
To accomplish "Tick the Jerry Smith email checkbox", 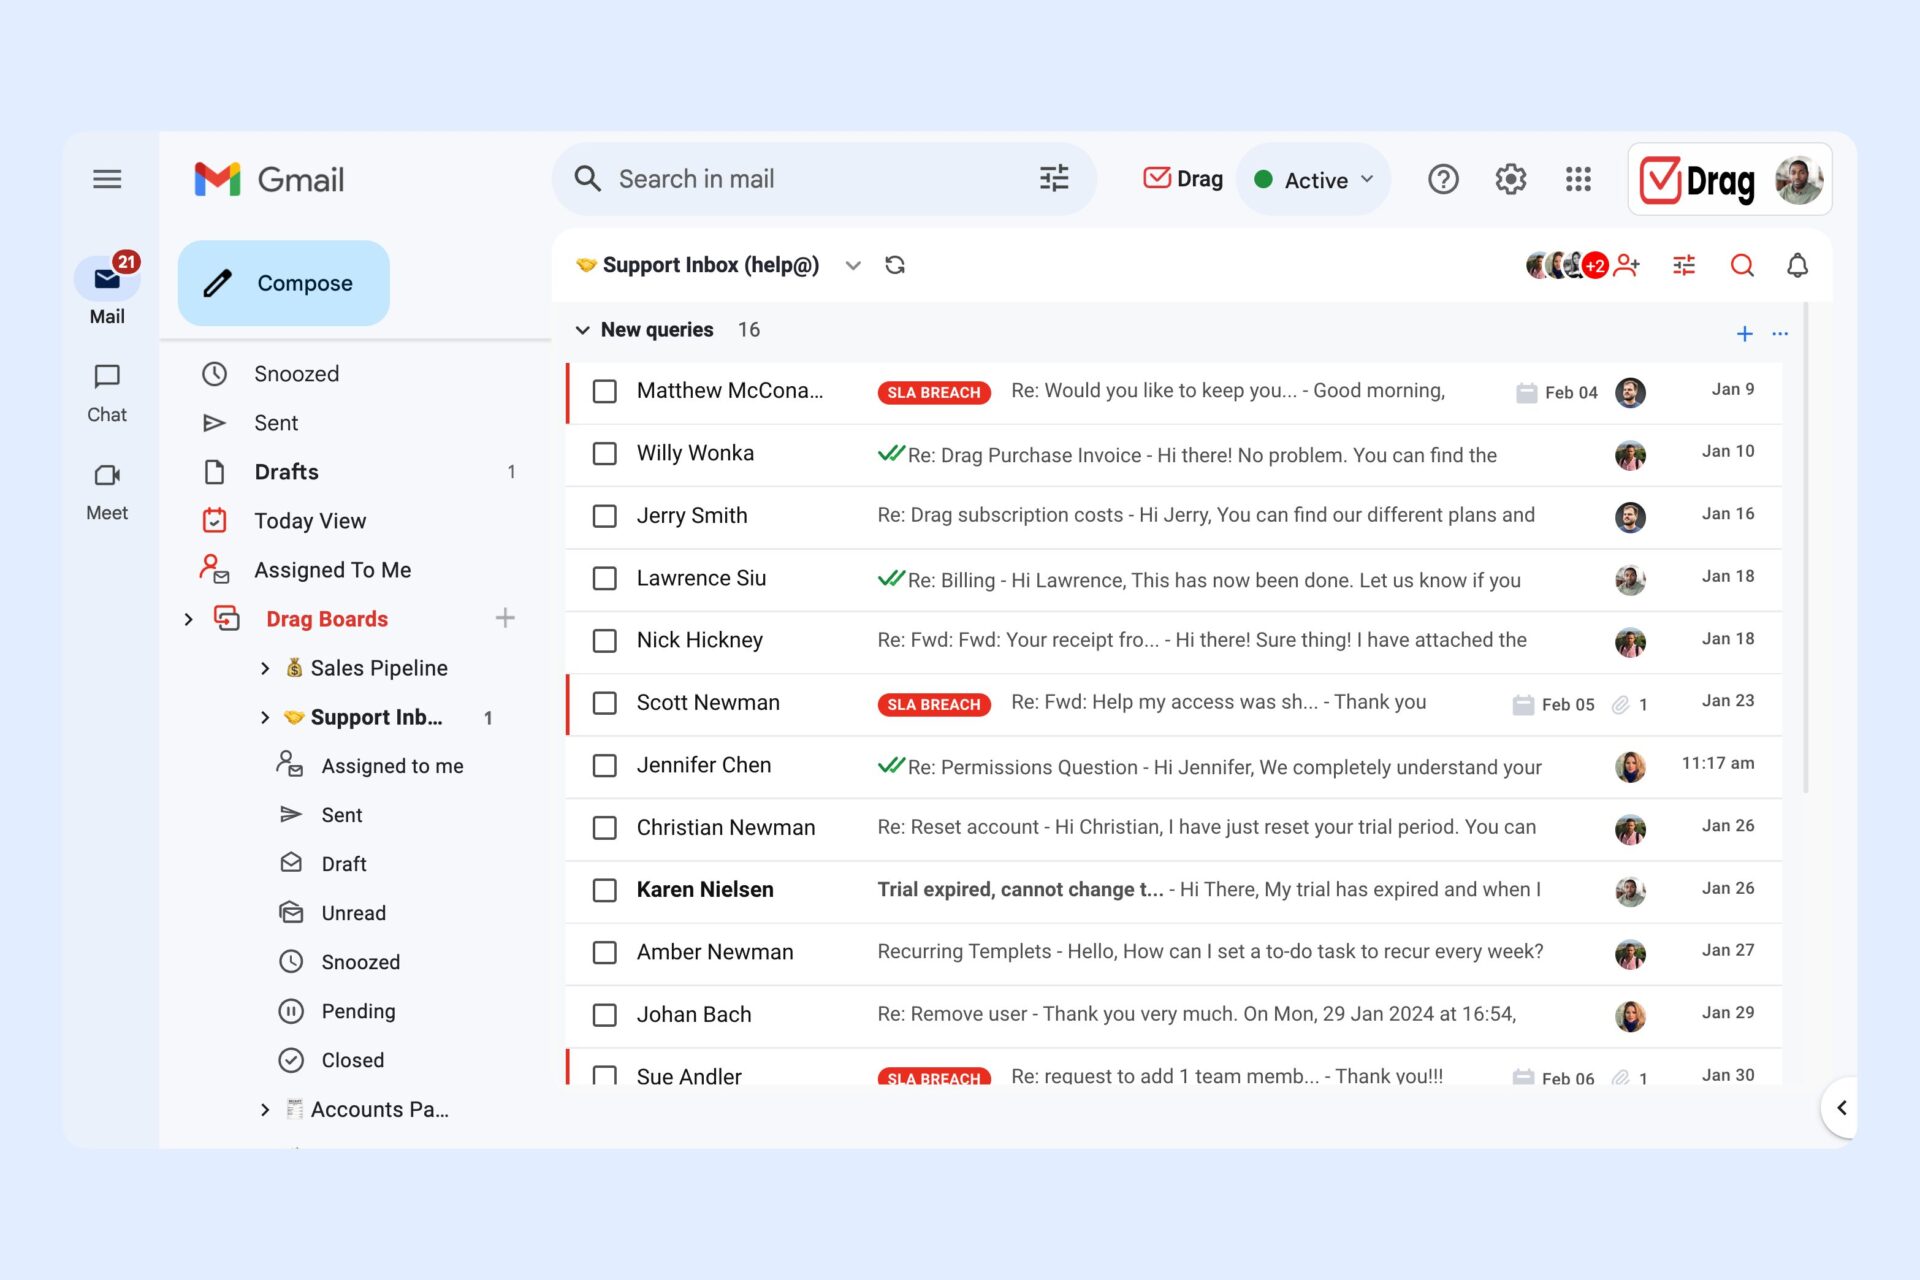I will click(x=604, y=516).
